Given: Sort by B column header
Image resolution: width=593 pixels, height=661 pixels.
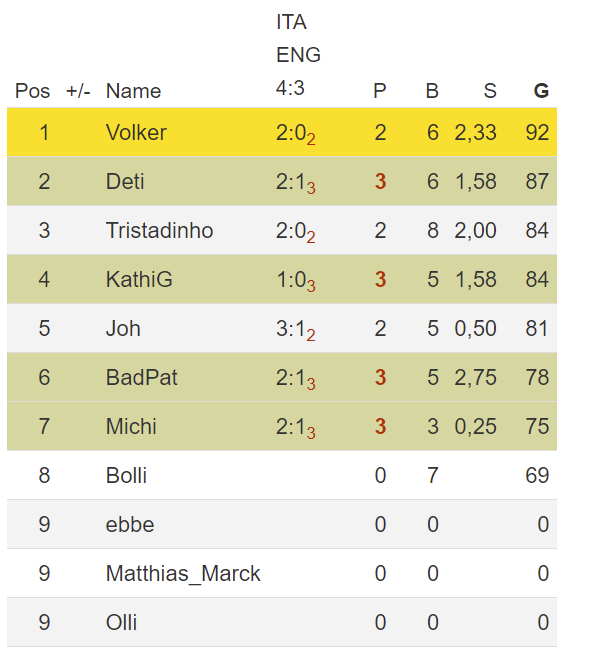Looking at the screenshot, I should [432, 91].
